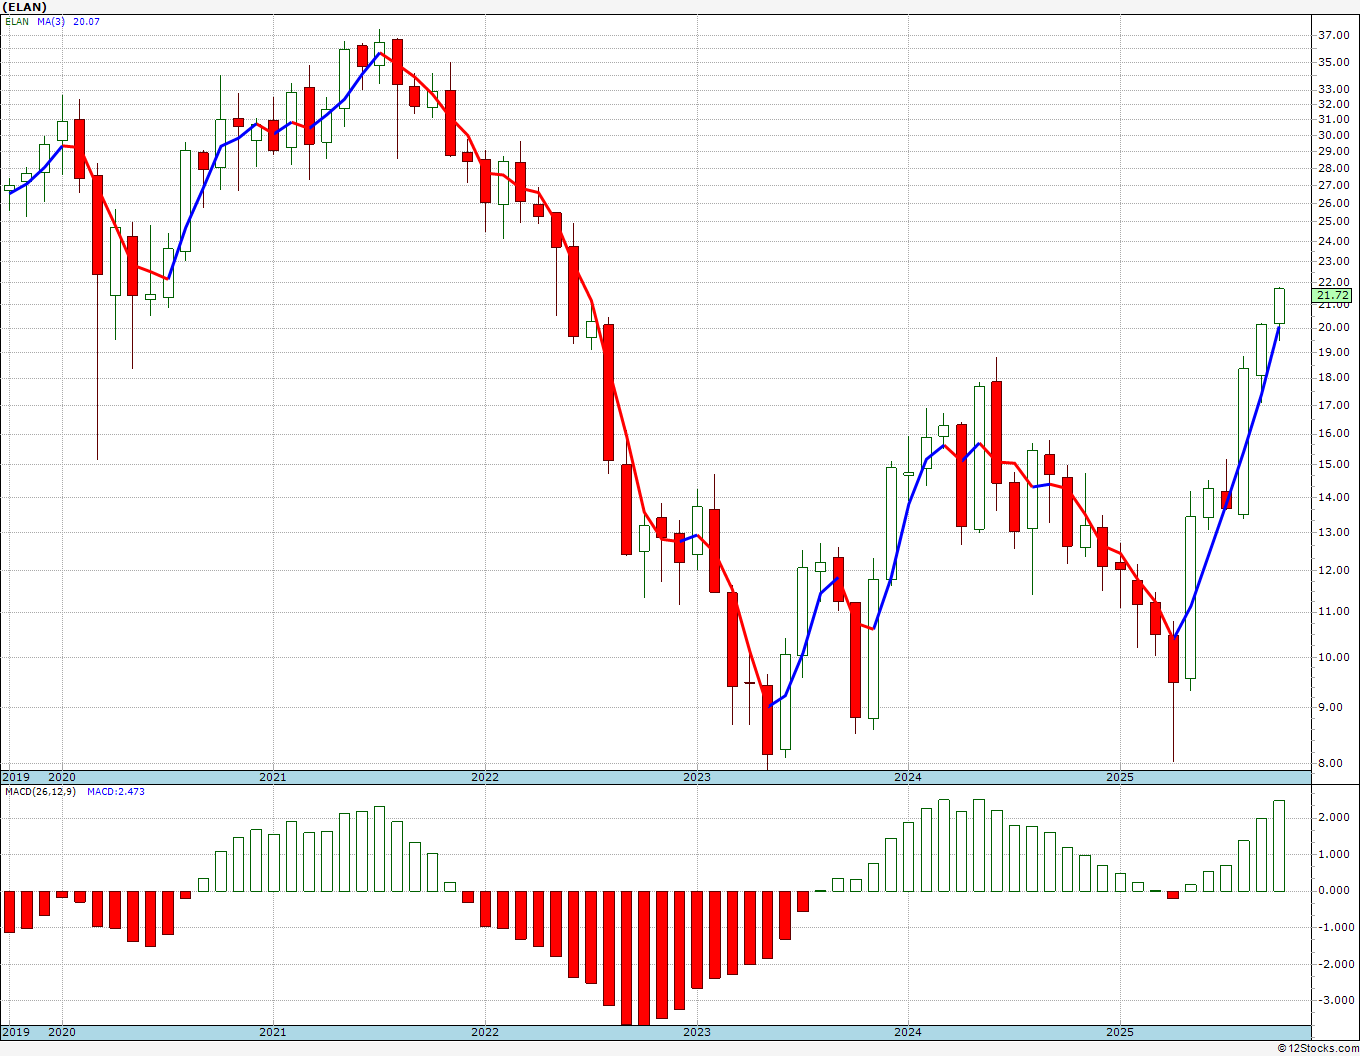Select the 2023 marker on price timeline
The image size is (1360, 1056).
696,777
